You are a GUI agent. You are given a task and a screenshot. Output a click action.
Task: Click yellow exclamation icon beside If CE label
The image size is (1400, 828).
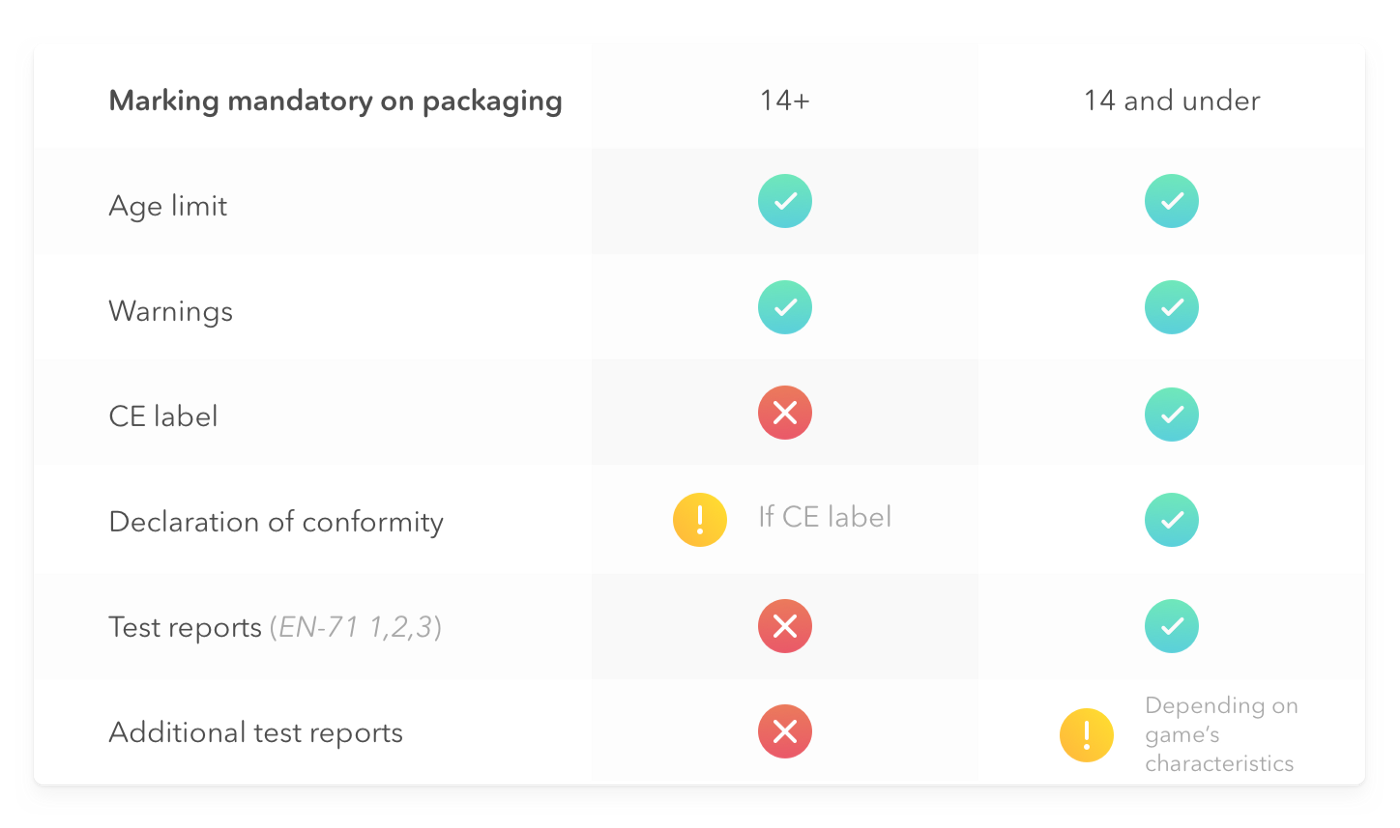[x=700, y=520]
